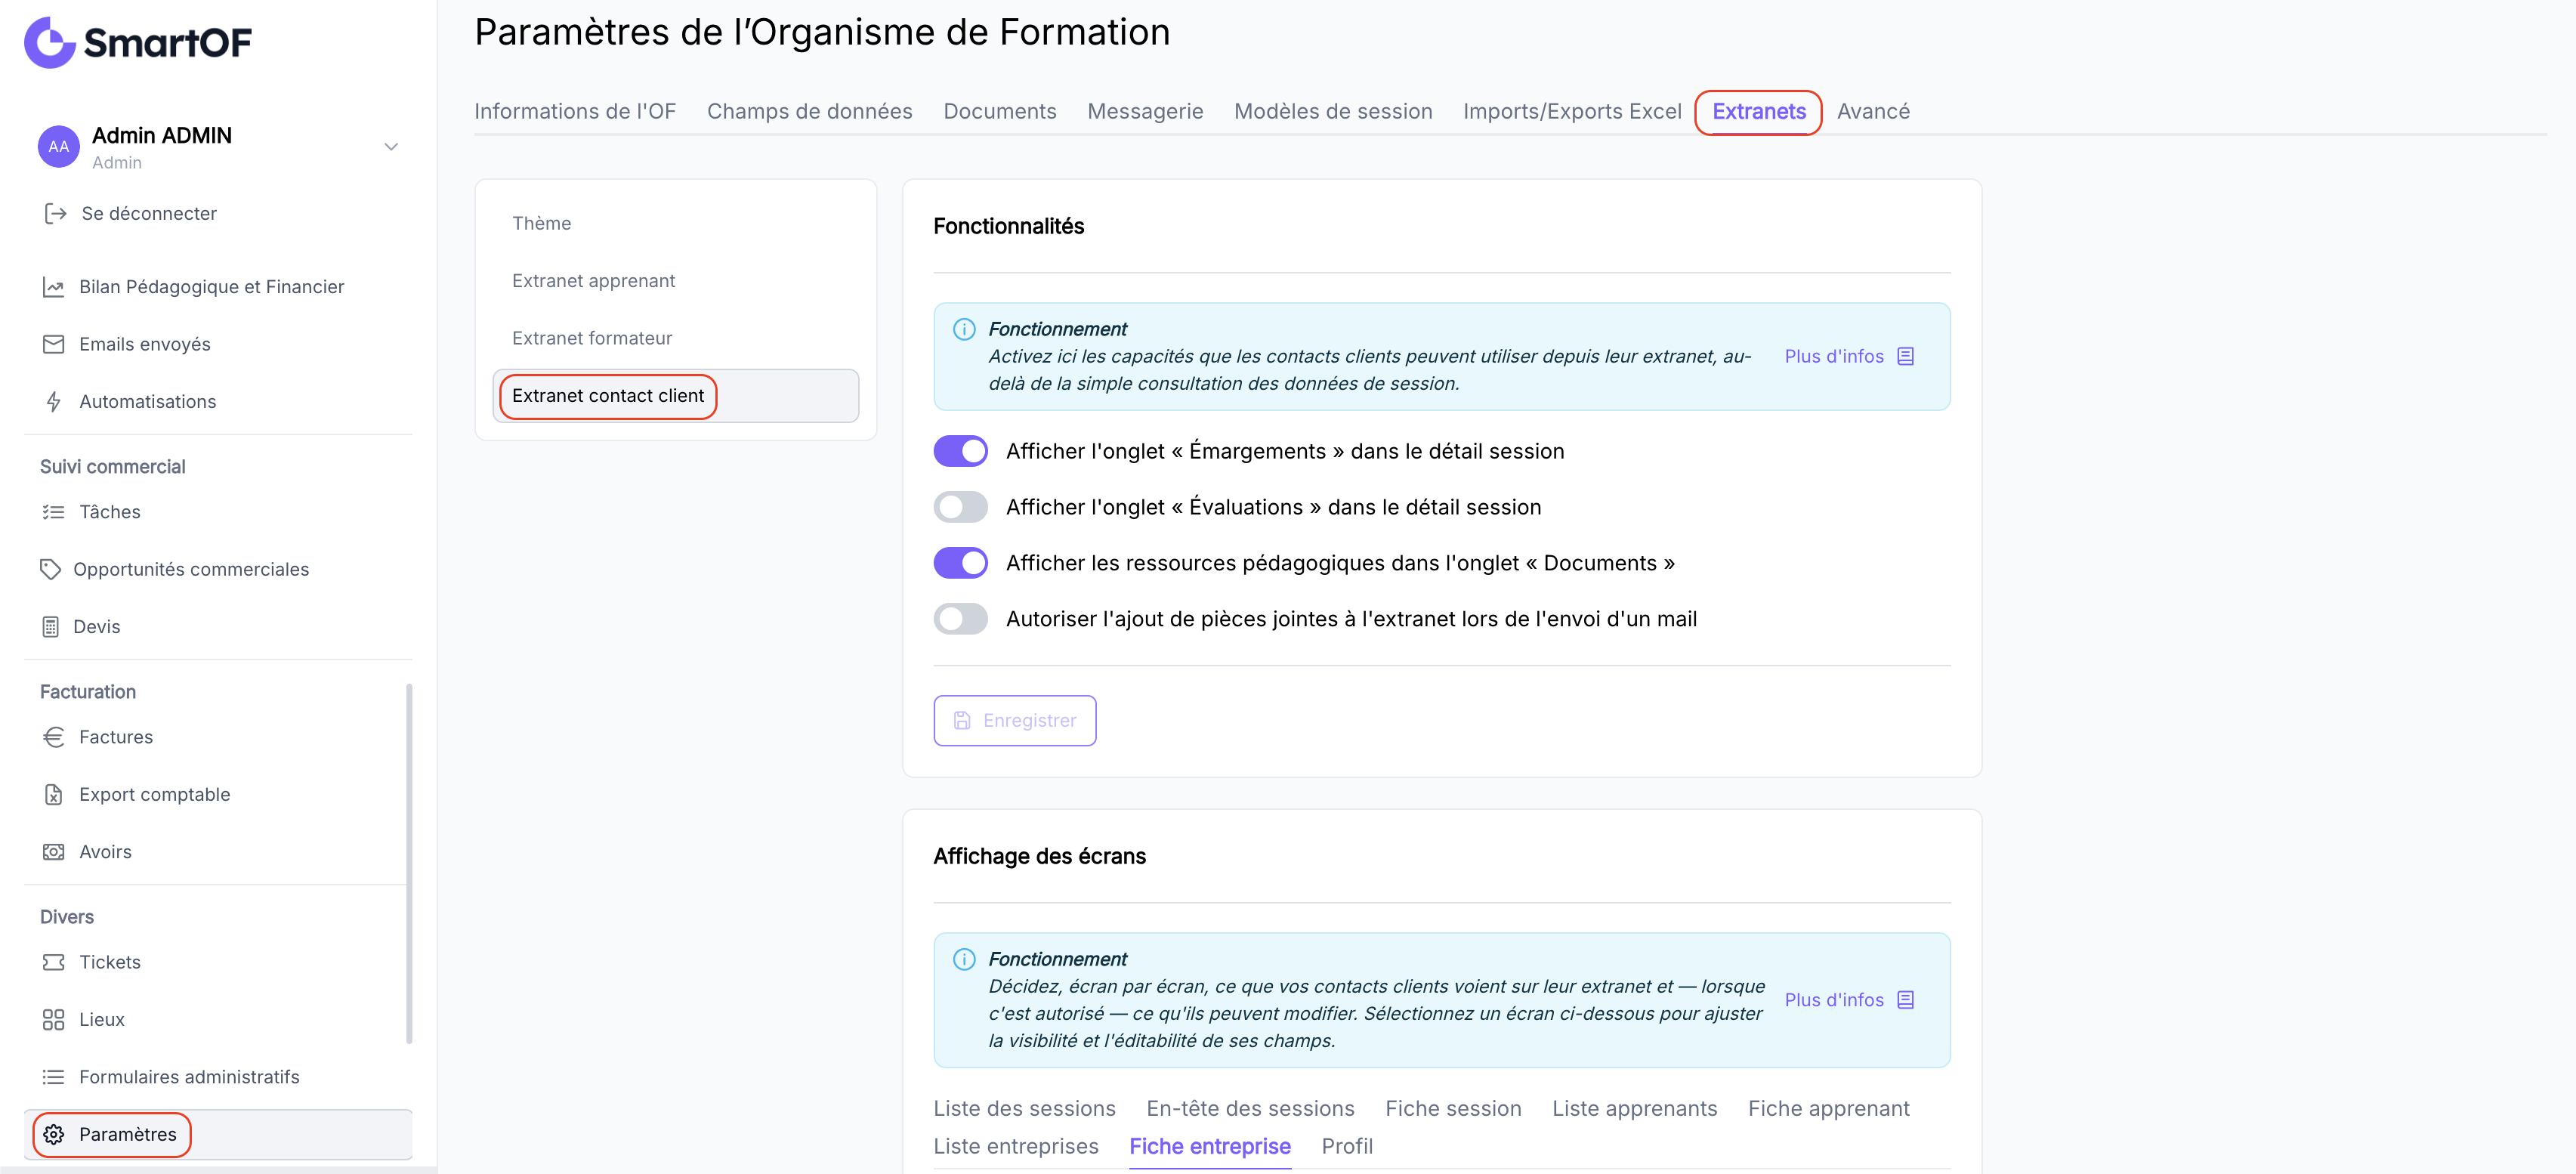2576x1174 pixels.
Task: Go to Opportunités commerciales
Action: tap(191, 569)
